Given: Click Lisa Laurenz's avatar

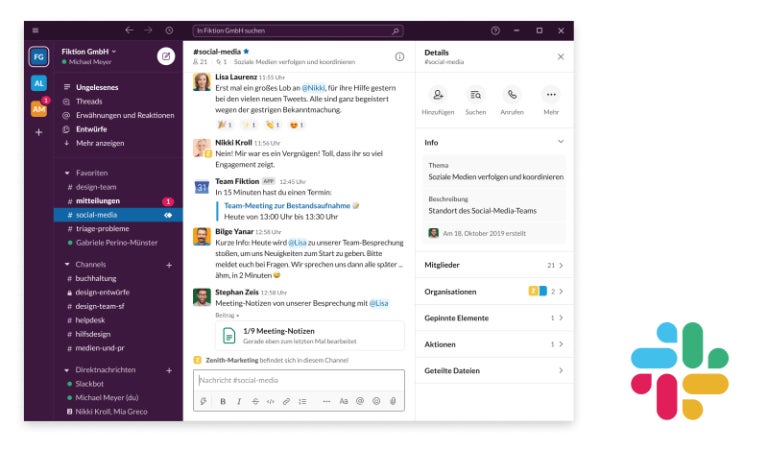Looking at the screenshot, I should point(201,82).
